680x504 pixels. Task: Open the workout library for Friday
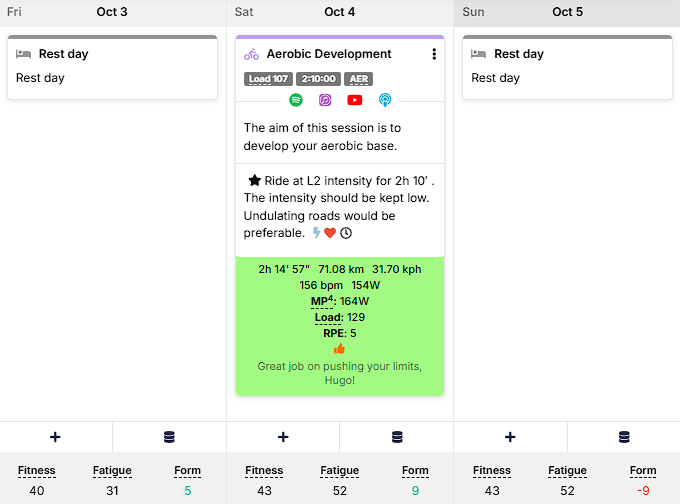pyautogui.click(x=169, y=437)
